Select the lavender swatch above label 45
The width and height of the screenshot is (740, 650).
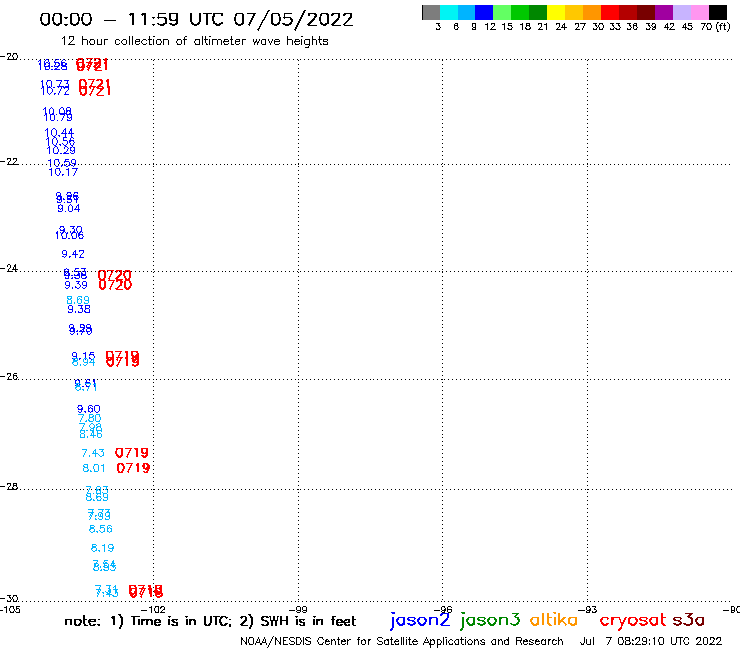pyautogui.click(x=681, y=12)
